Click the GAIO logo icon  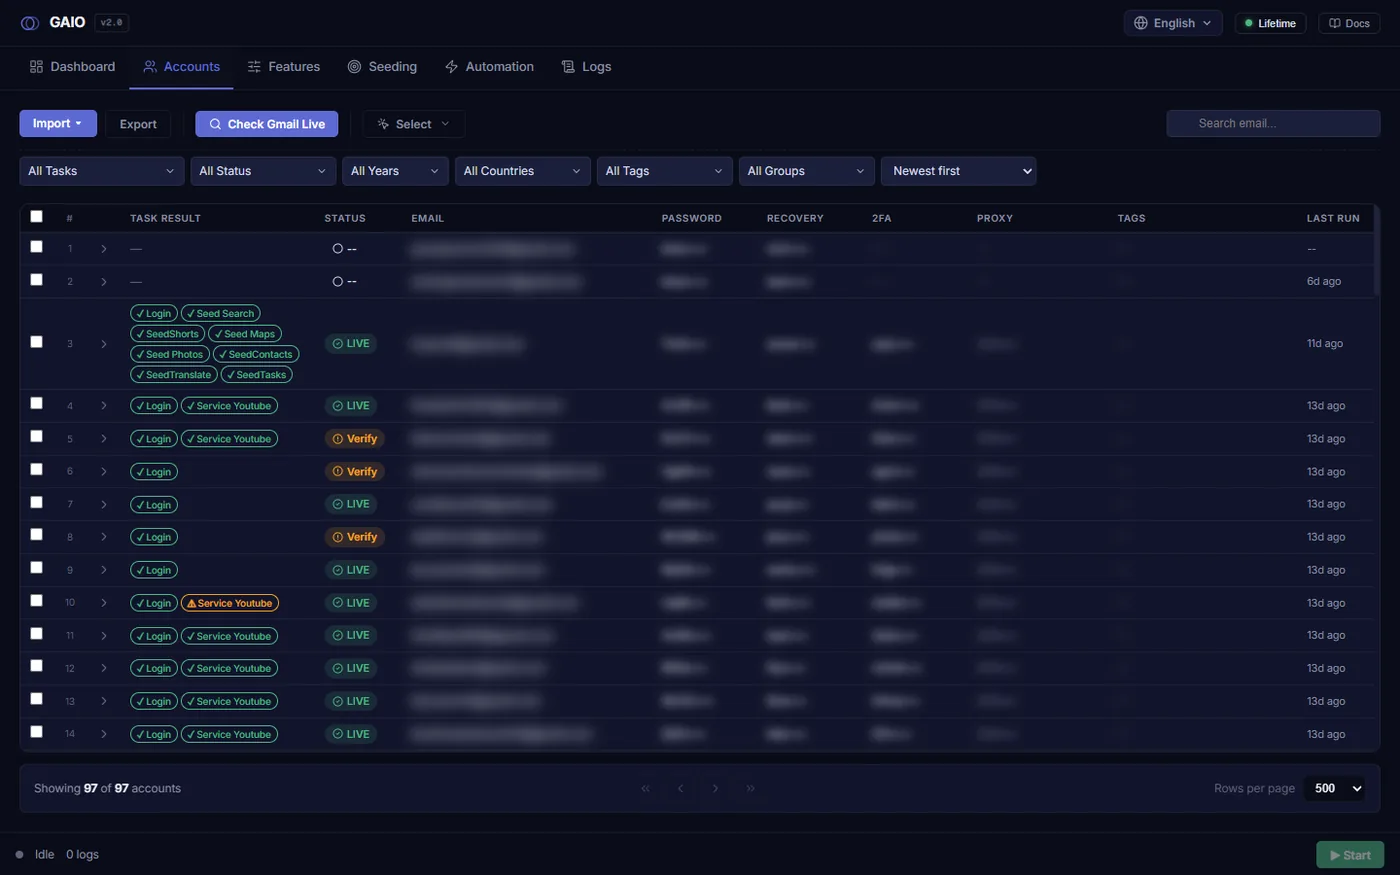(30, 23)
